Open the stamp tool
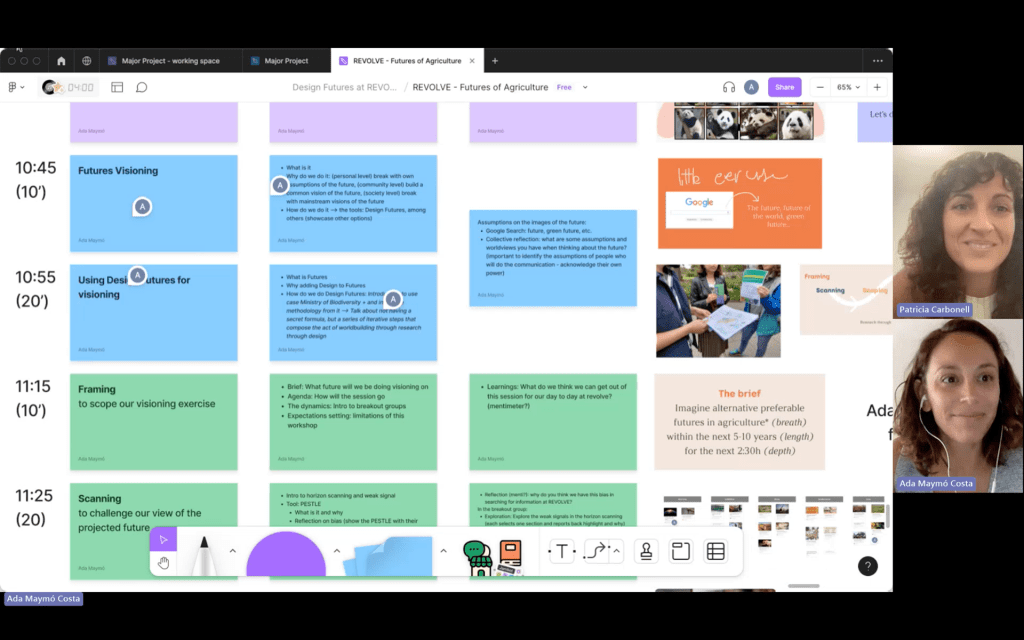Screen dimensions: 1024x640 pyautogui.click(x=646, y=551)
